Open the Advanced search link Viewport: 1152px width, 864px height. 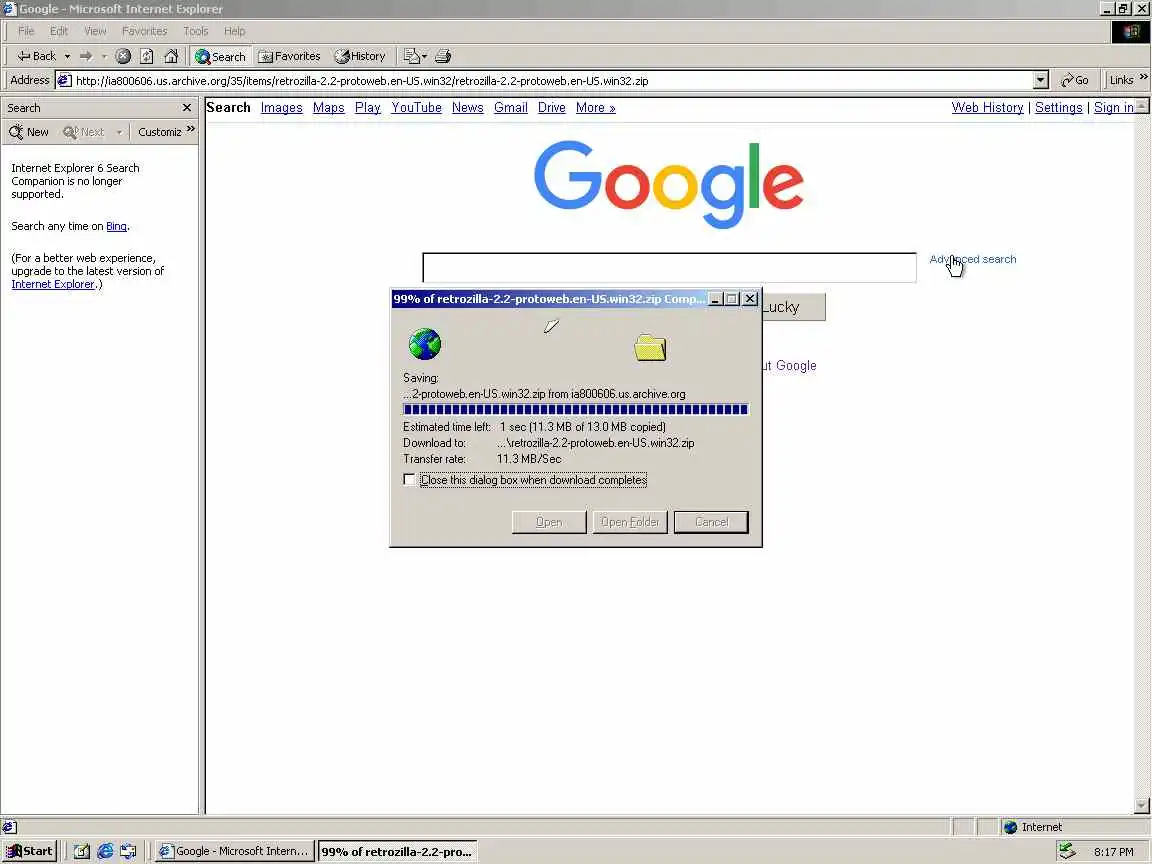pos(973,259)
